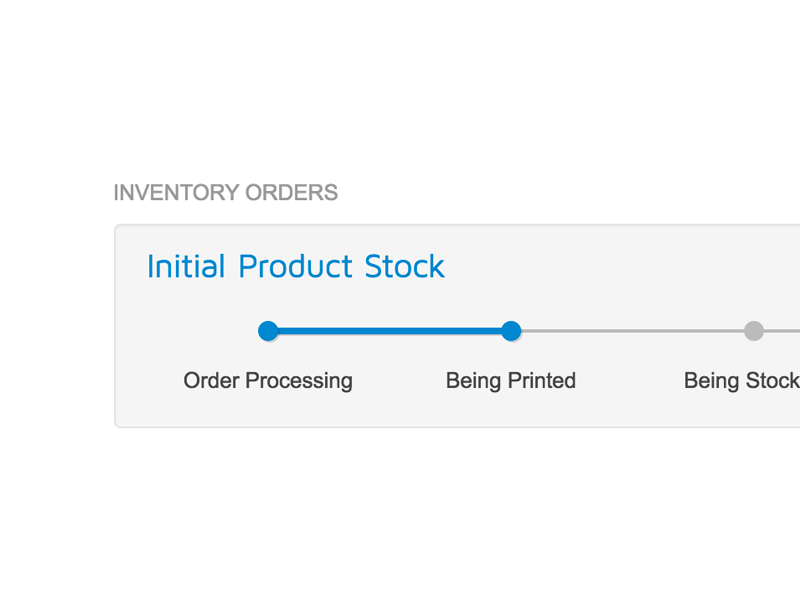The height and width of the screenshot is (600, 800).
Task: Click empty card area right of the title
Action: click(620, 267)
